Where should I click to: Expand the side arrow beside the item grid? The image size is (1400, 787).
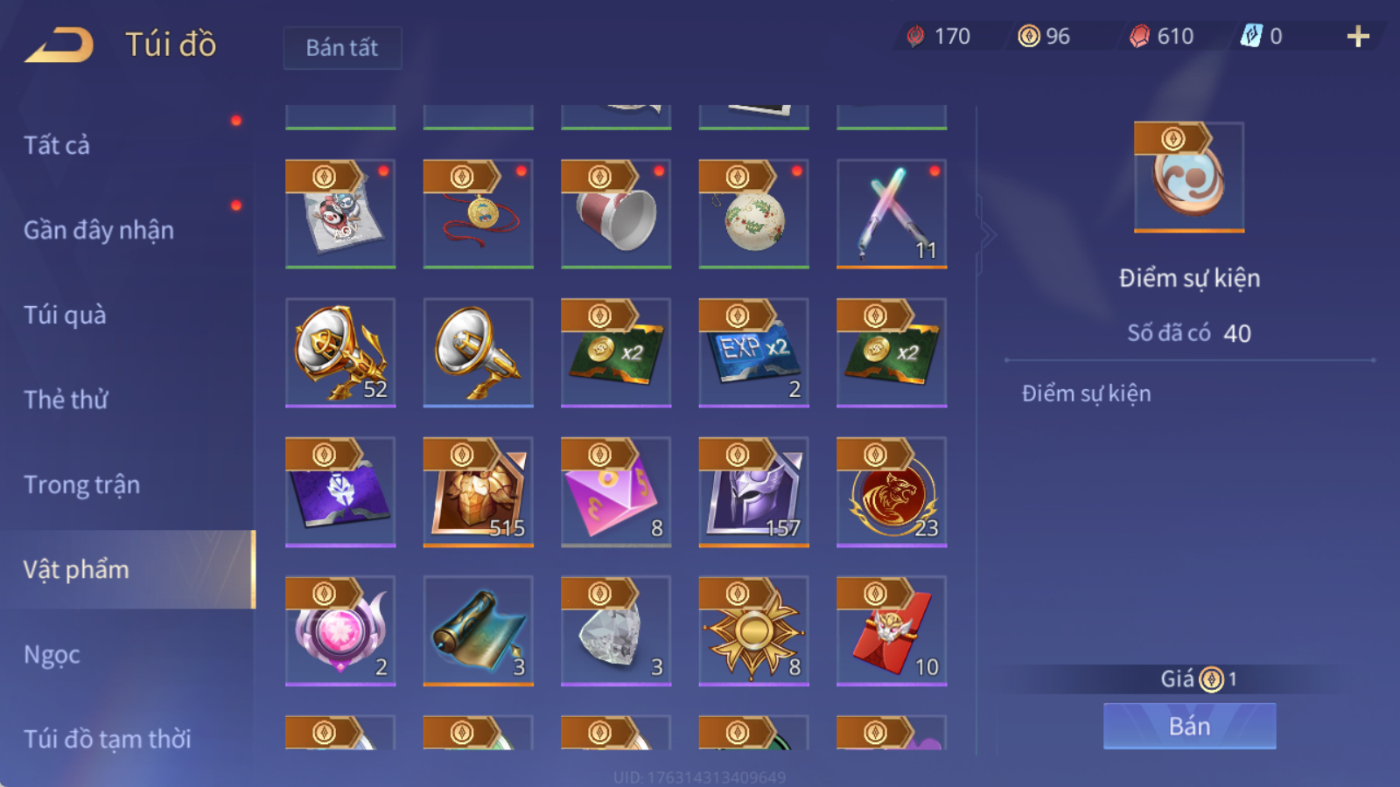987,235
